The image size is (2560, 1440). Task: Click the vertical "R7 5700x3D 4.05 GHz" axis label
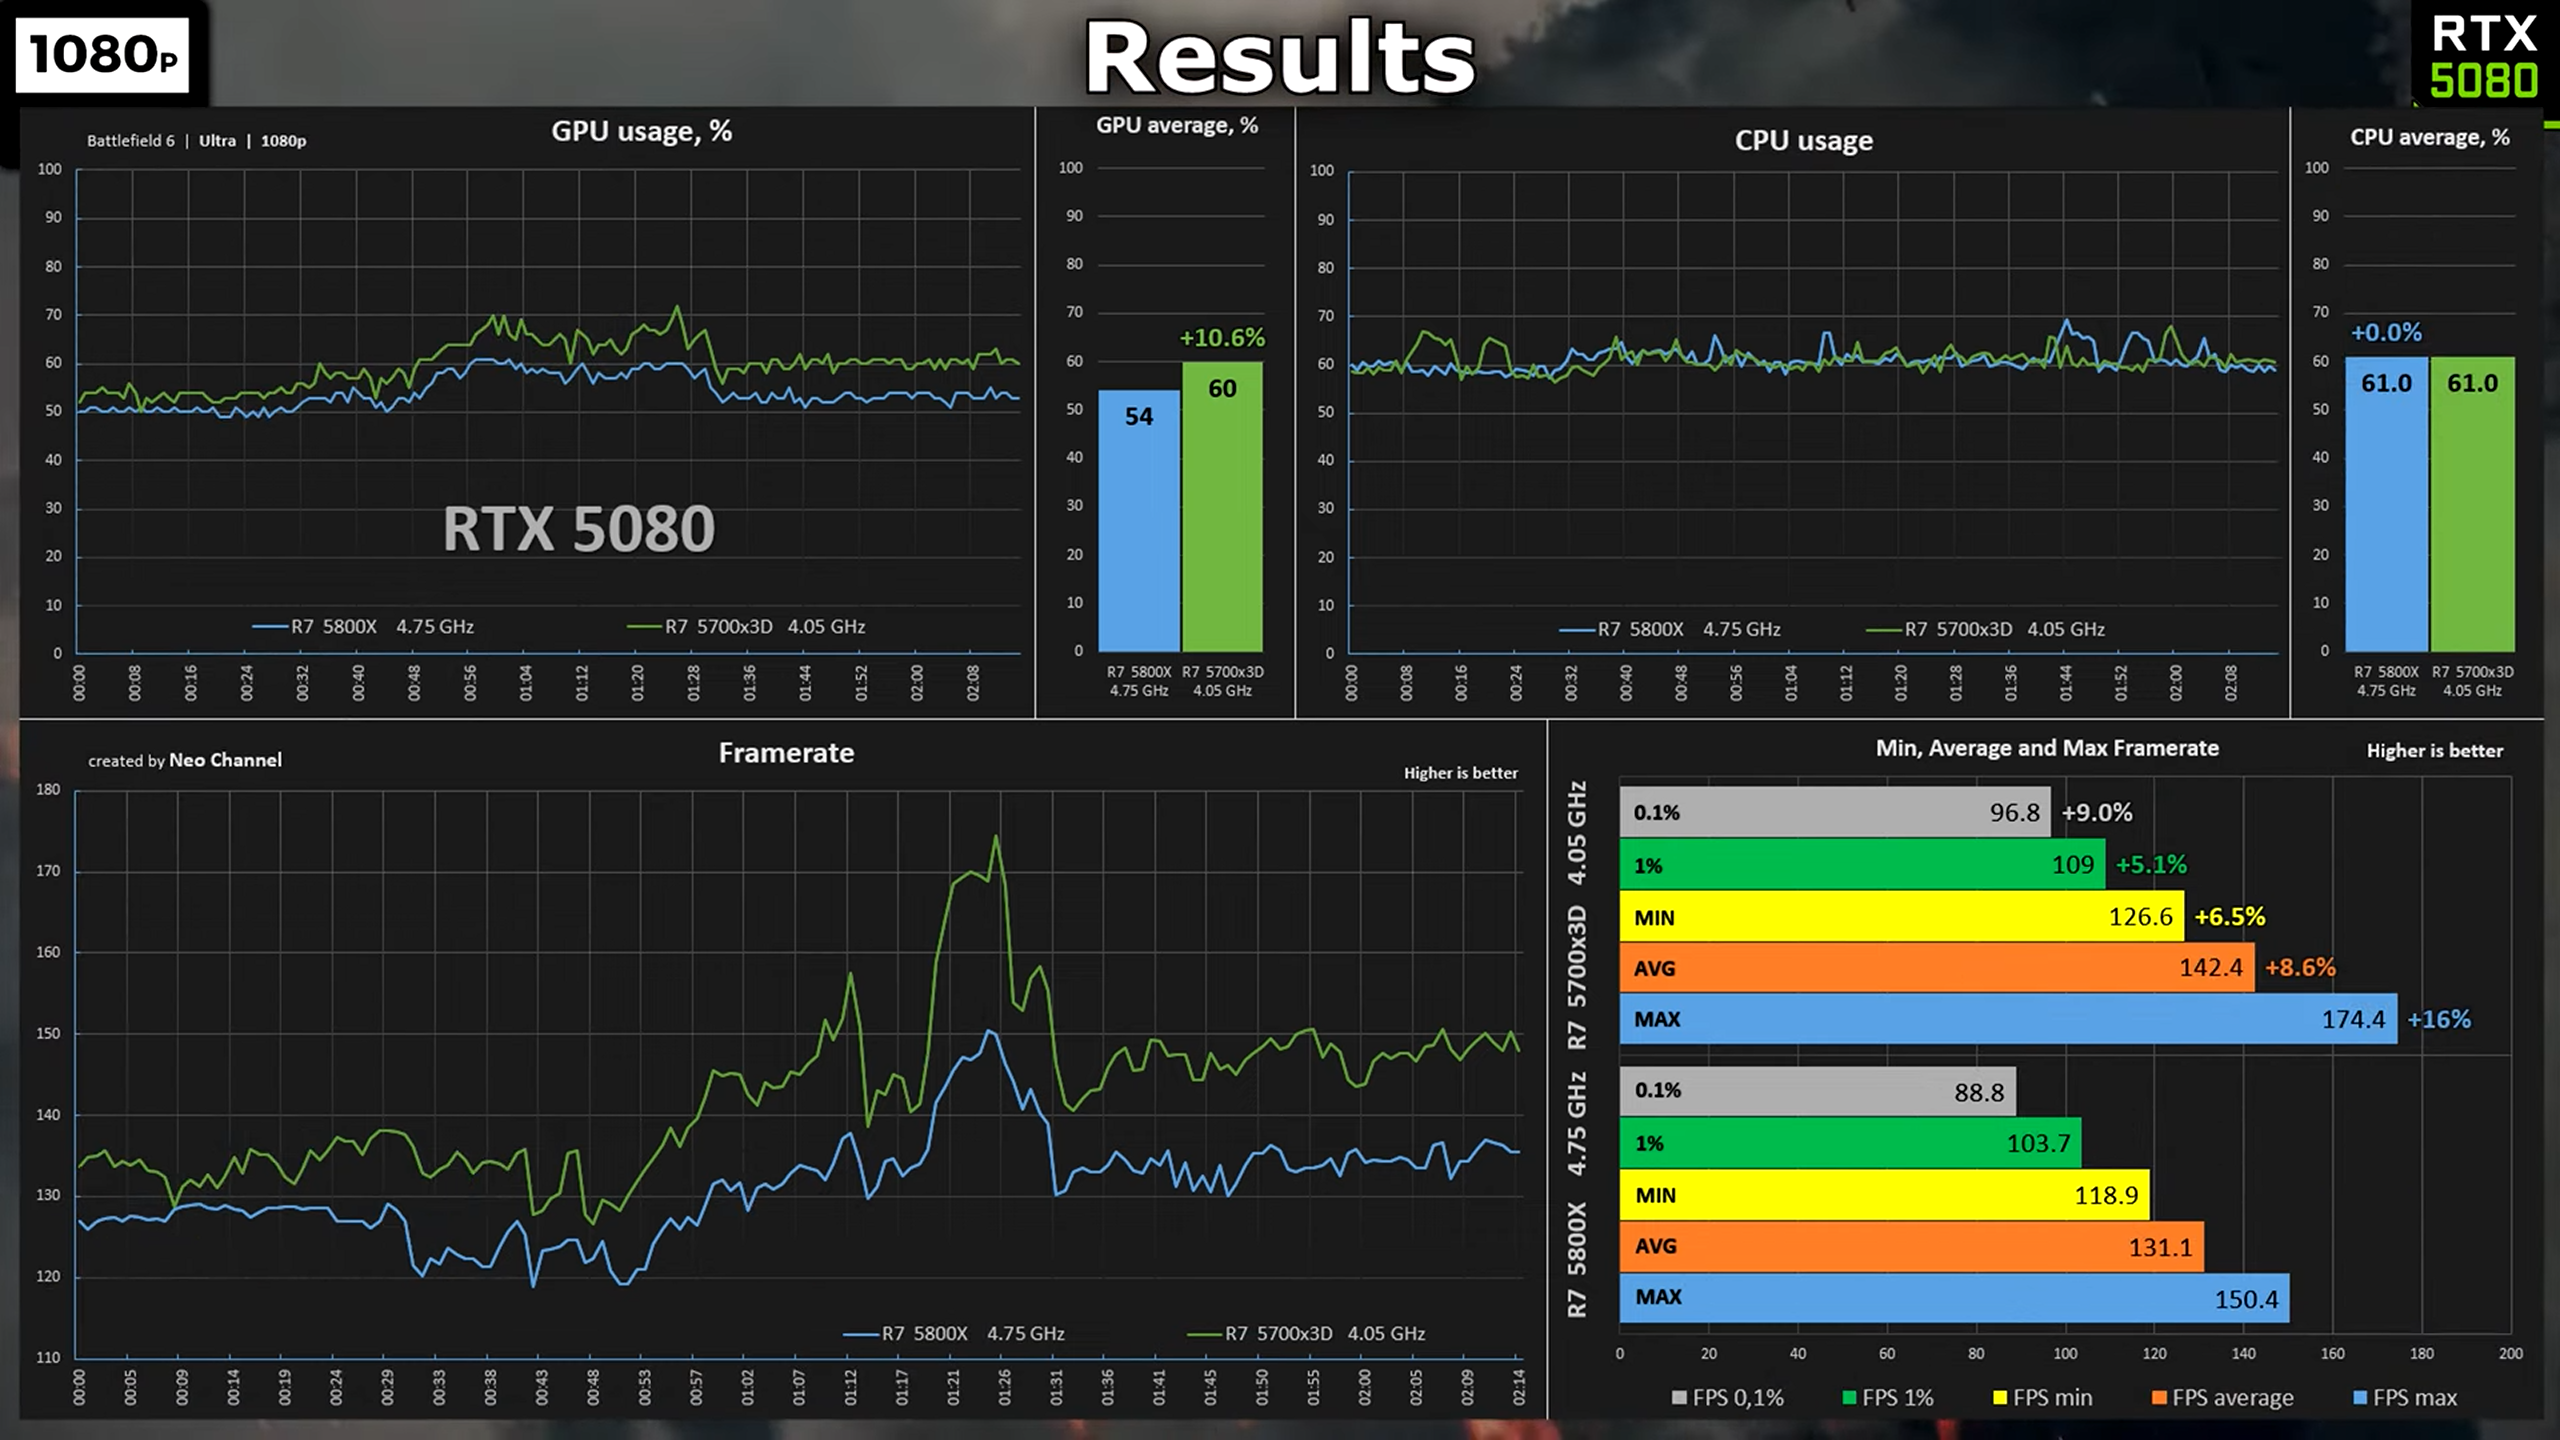1577,915
